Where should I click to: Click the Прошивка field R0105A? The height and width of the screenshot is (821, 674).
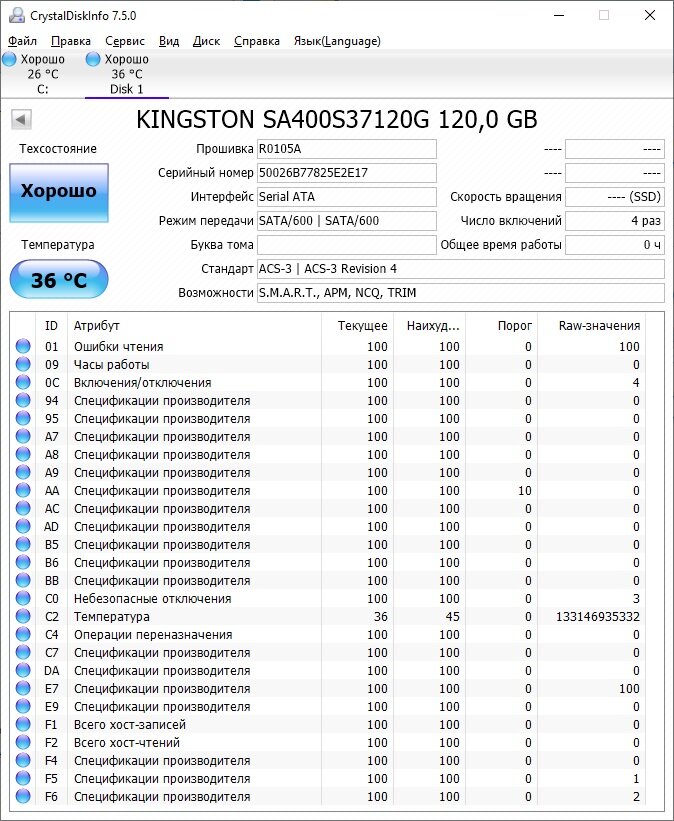[347, 149]
